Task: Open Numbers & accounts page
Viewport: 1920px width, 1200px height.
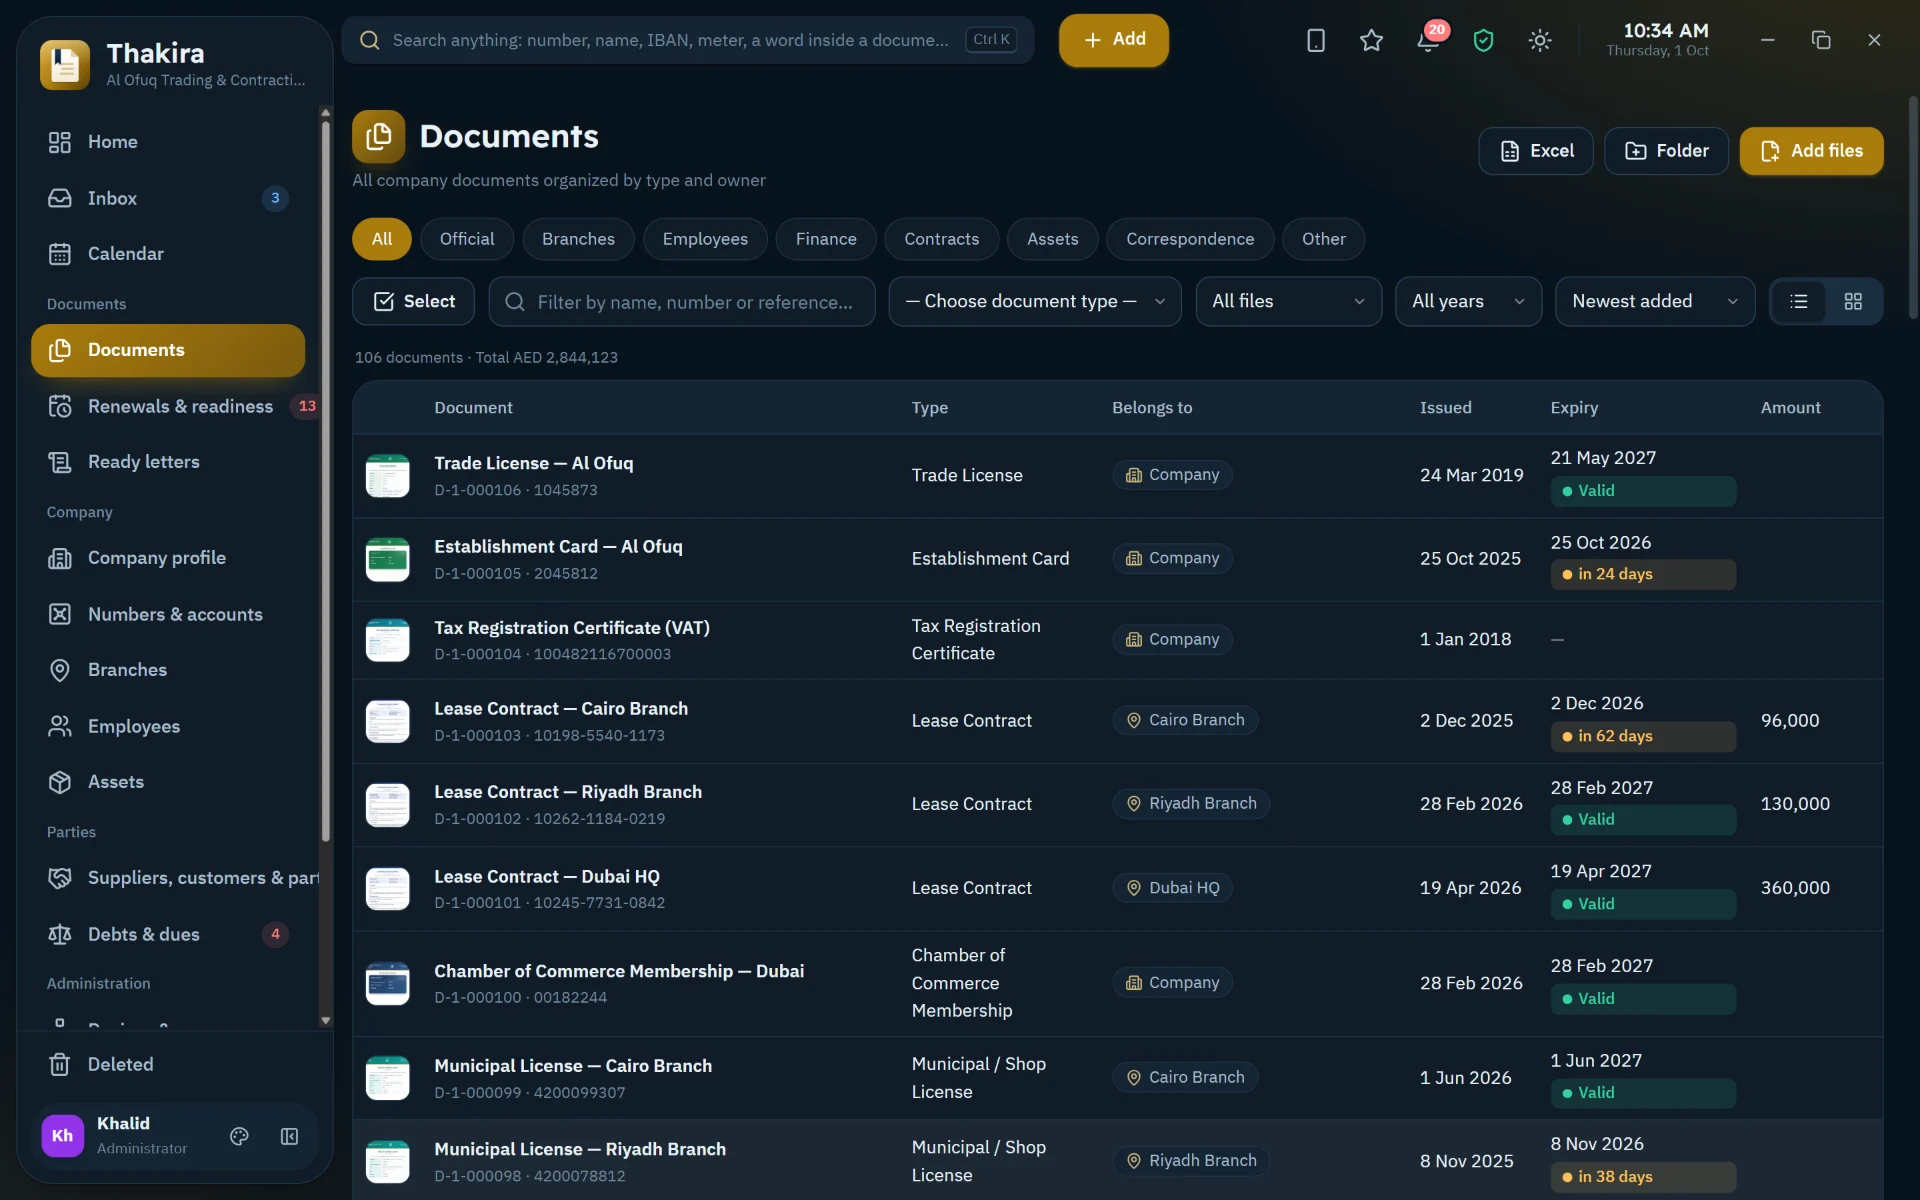Action: coord(170,614)
